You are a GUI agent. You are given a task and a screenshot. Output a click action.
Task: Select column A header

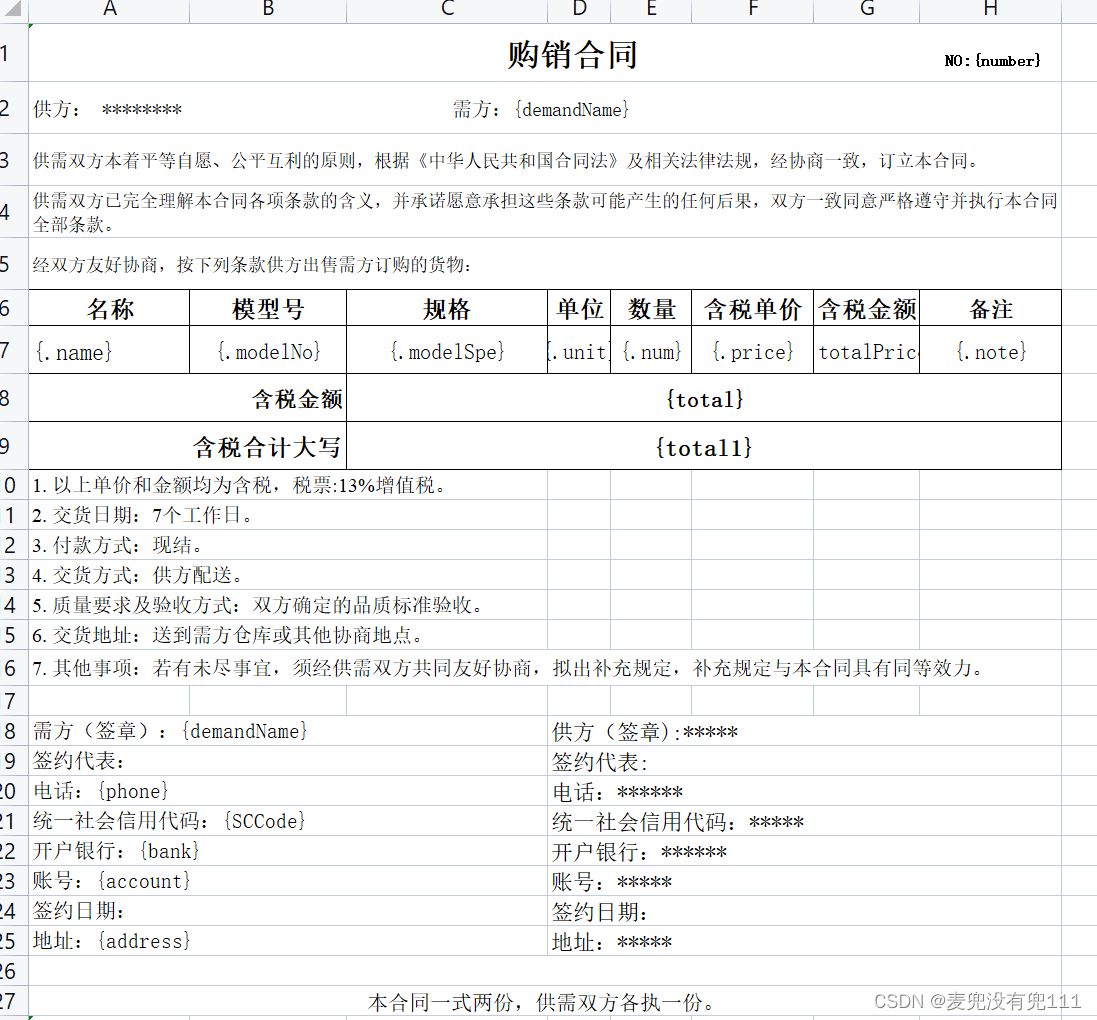(109, 10)
